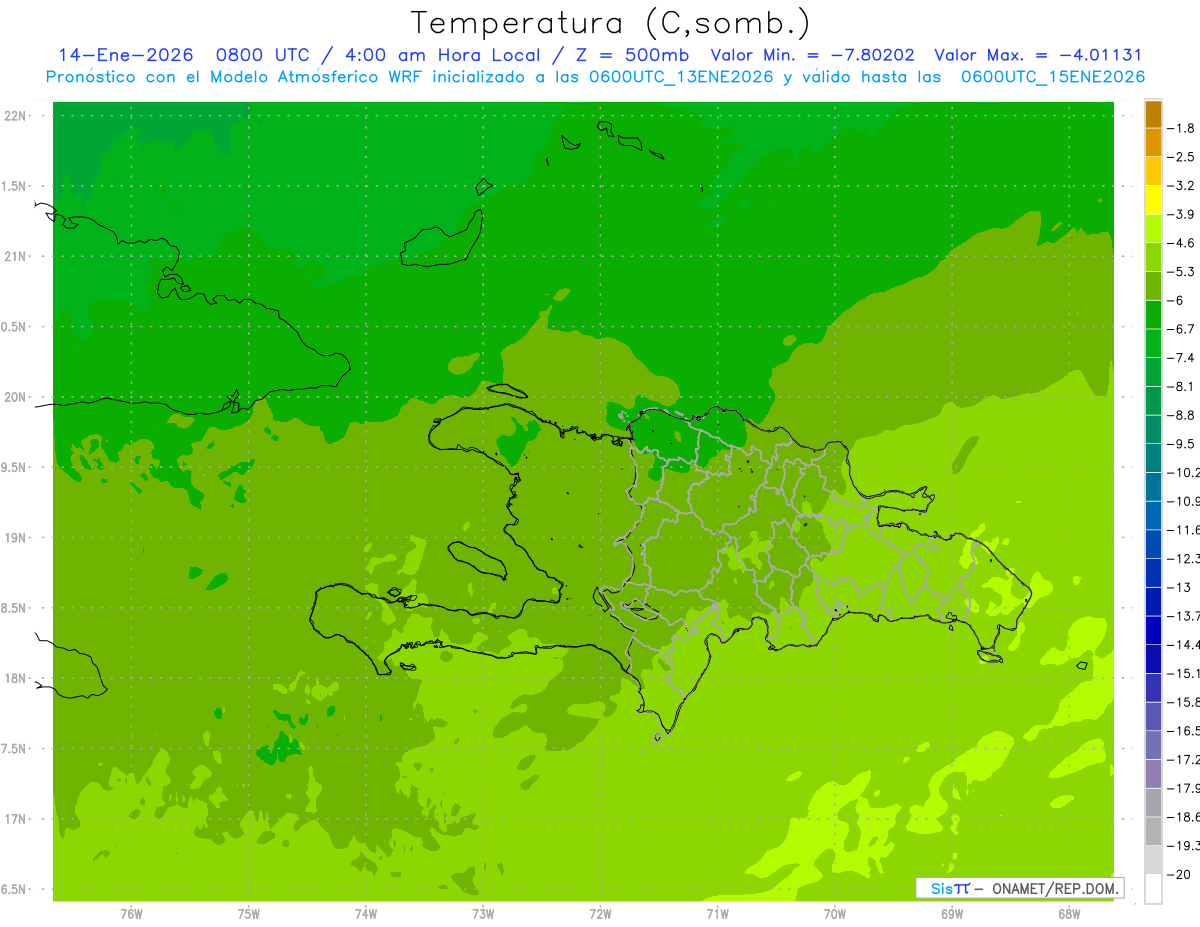Click the 20N latitude axis label
Screen dimensions: 1200x927
click(x=15, y=397)
